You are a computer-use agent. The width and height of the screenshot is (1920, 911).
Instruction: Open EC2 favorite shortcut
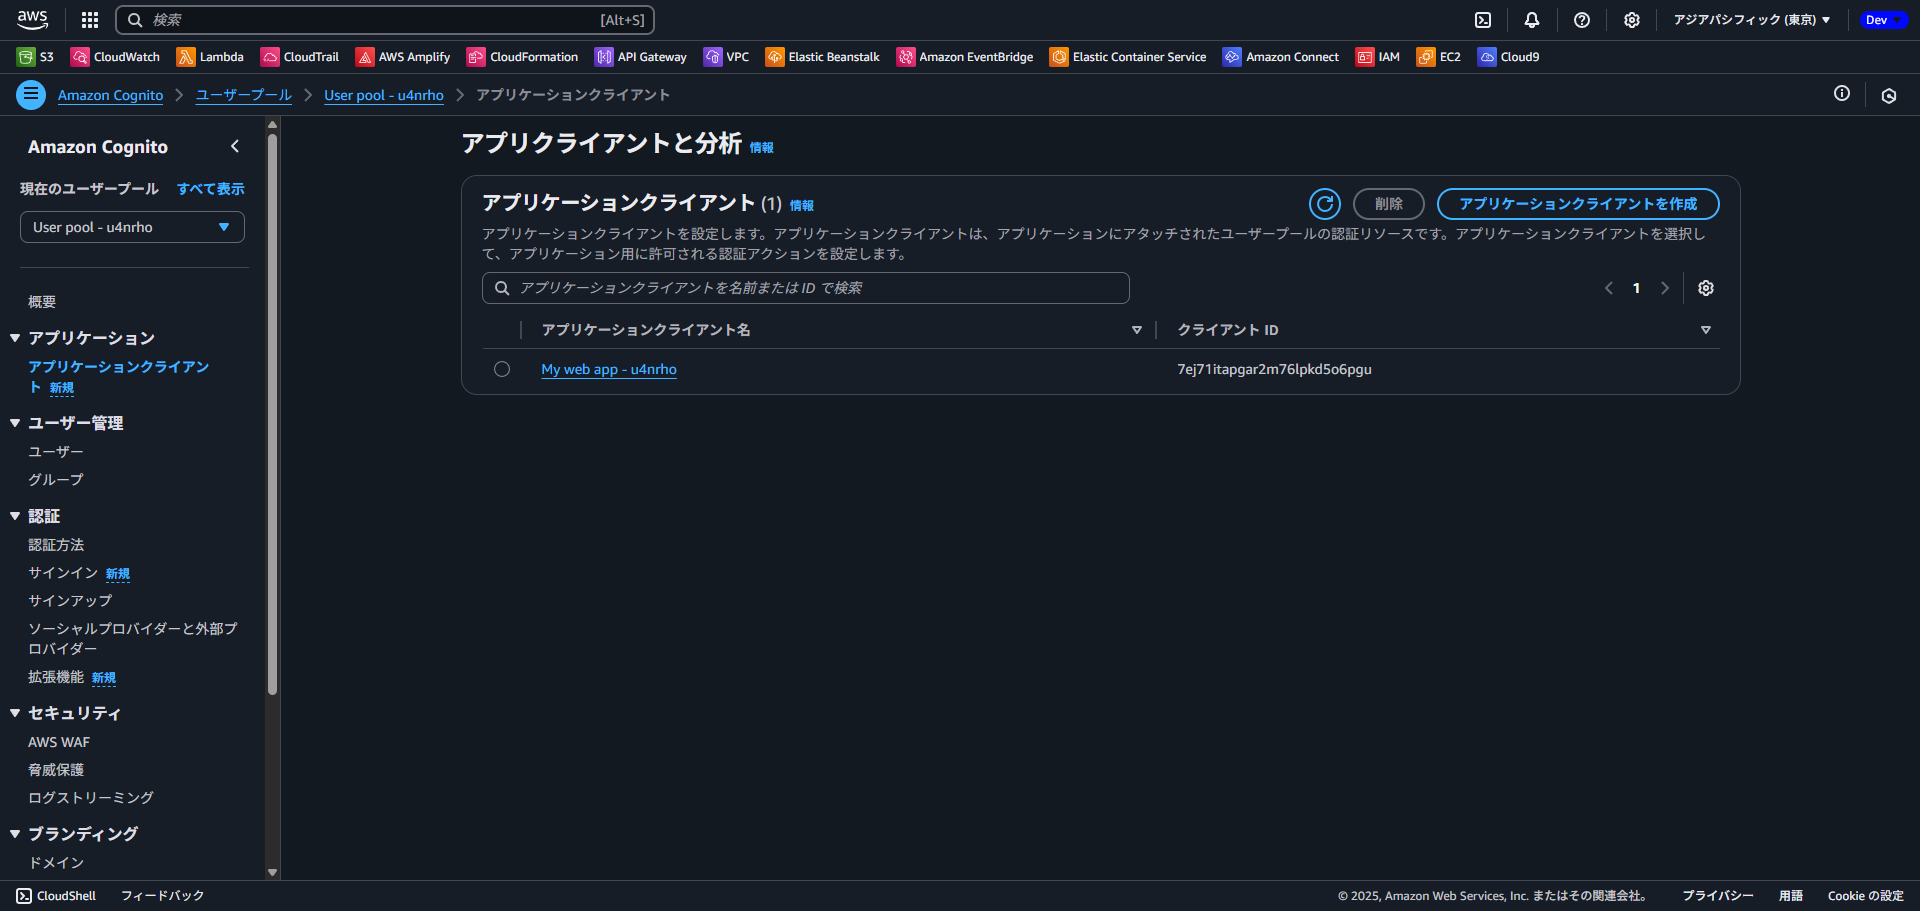[x=1439, y=57]
